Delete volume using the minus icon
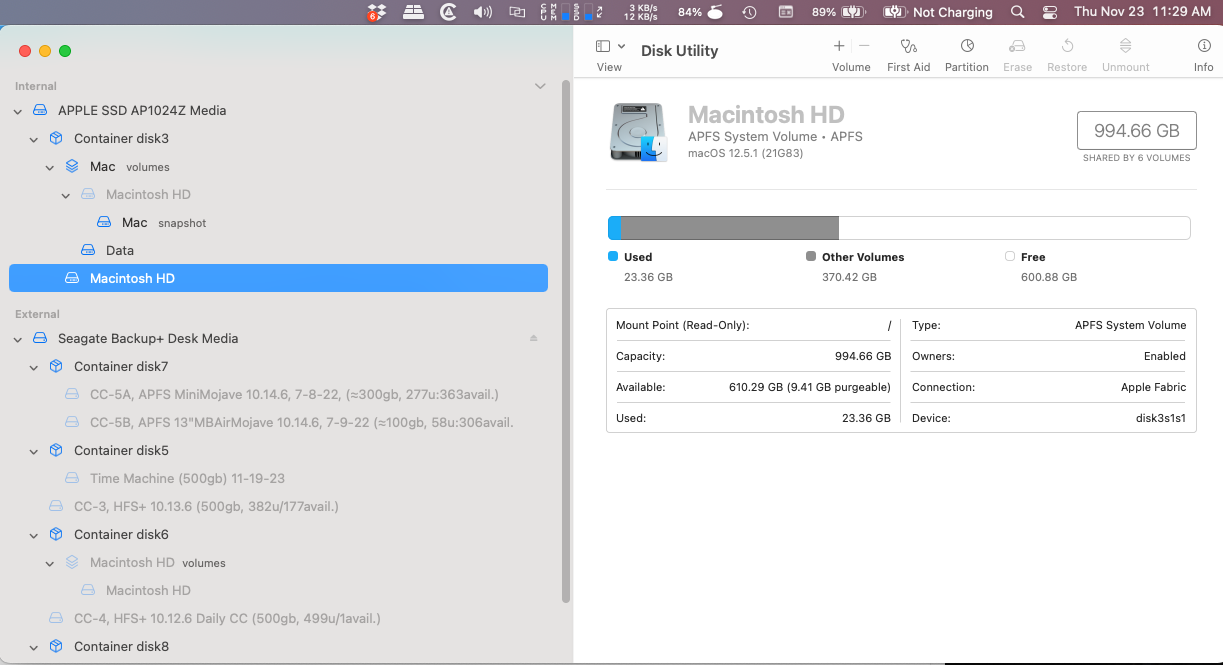Viewport: 1223px width, 665px height. coord(864,46)
